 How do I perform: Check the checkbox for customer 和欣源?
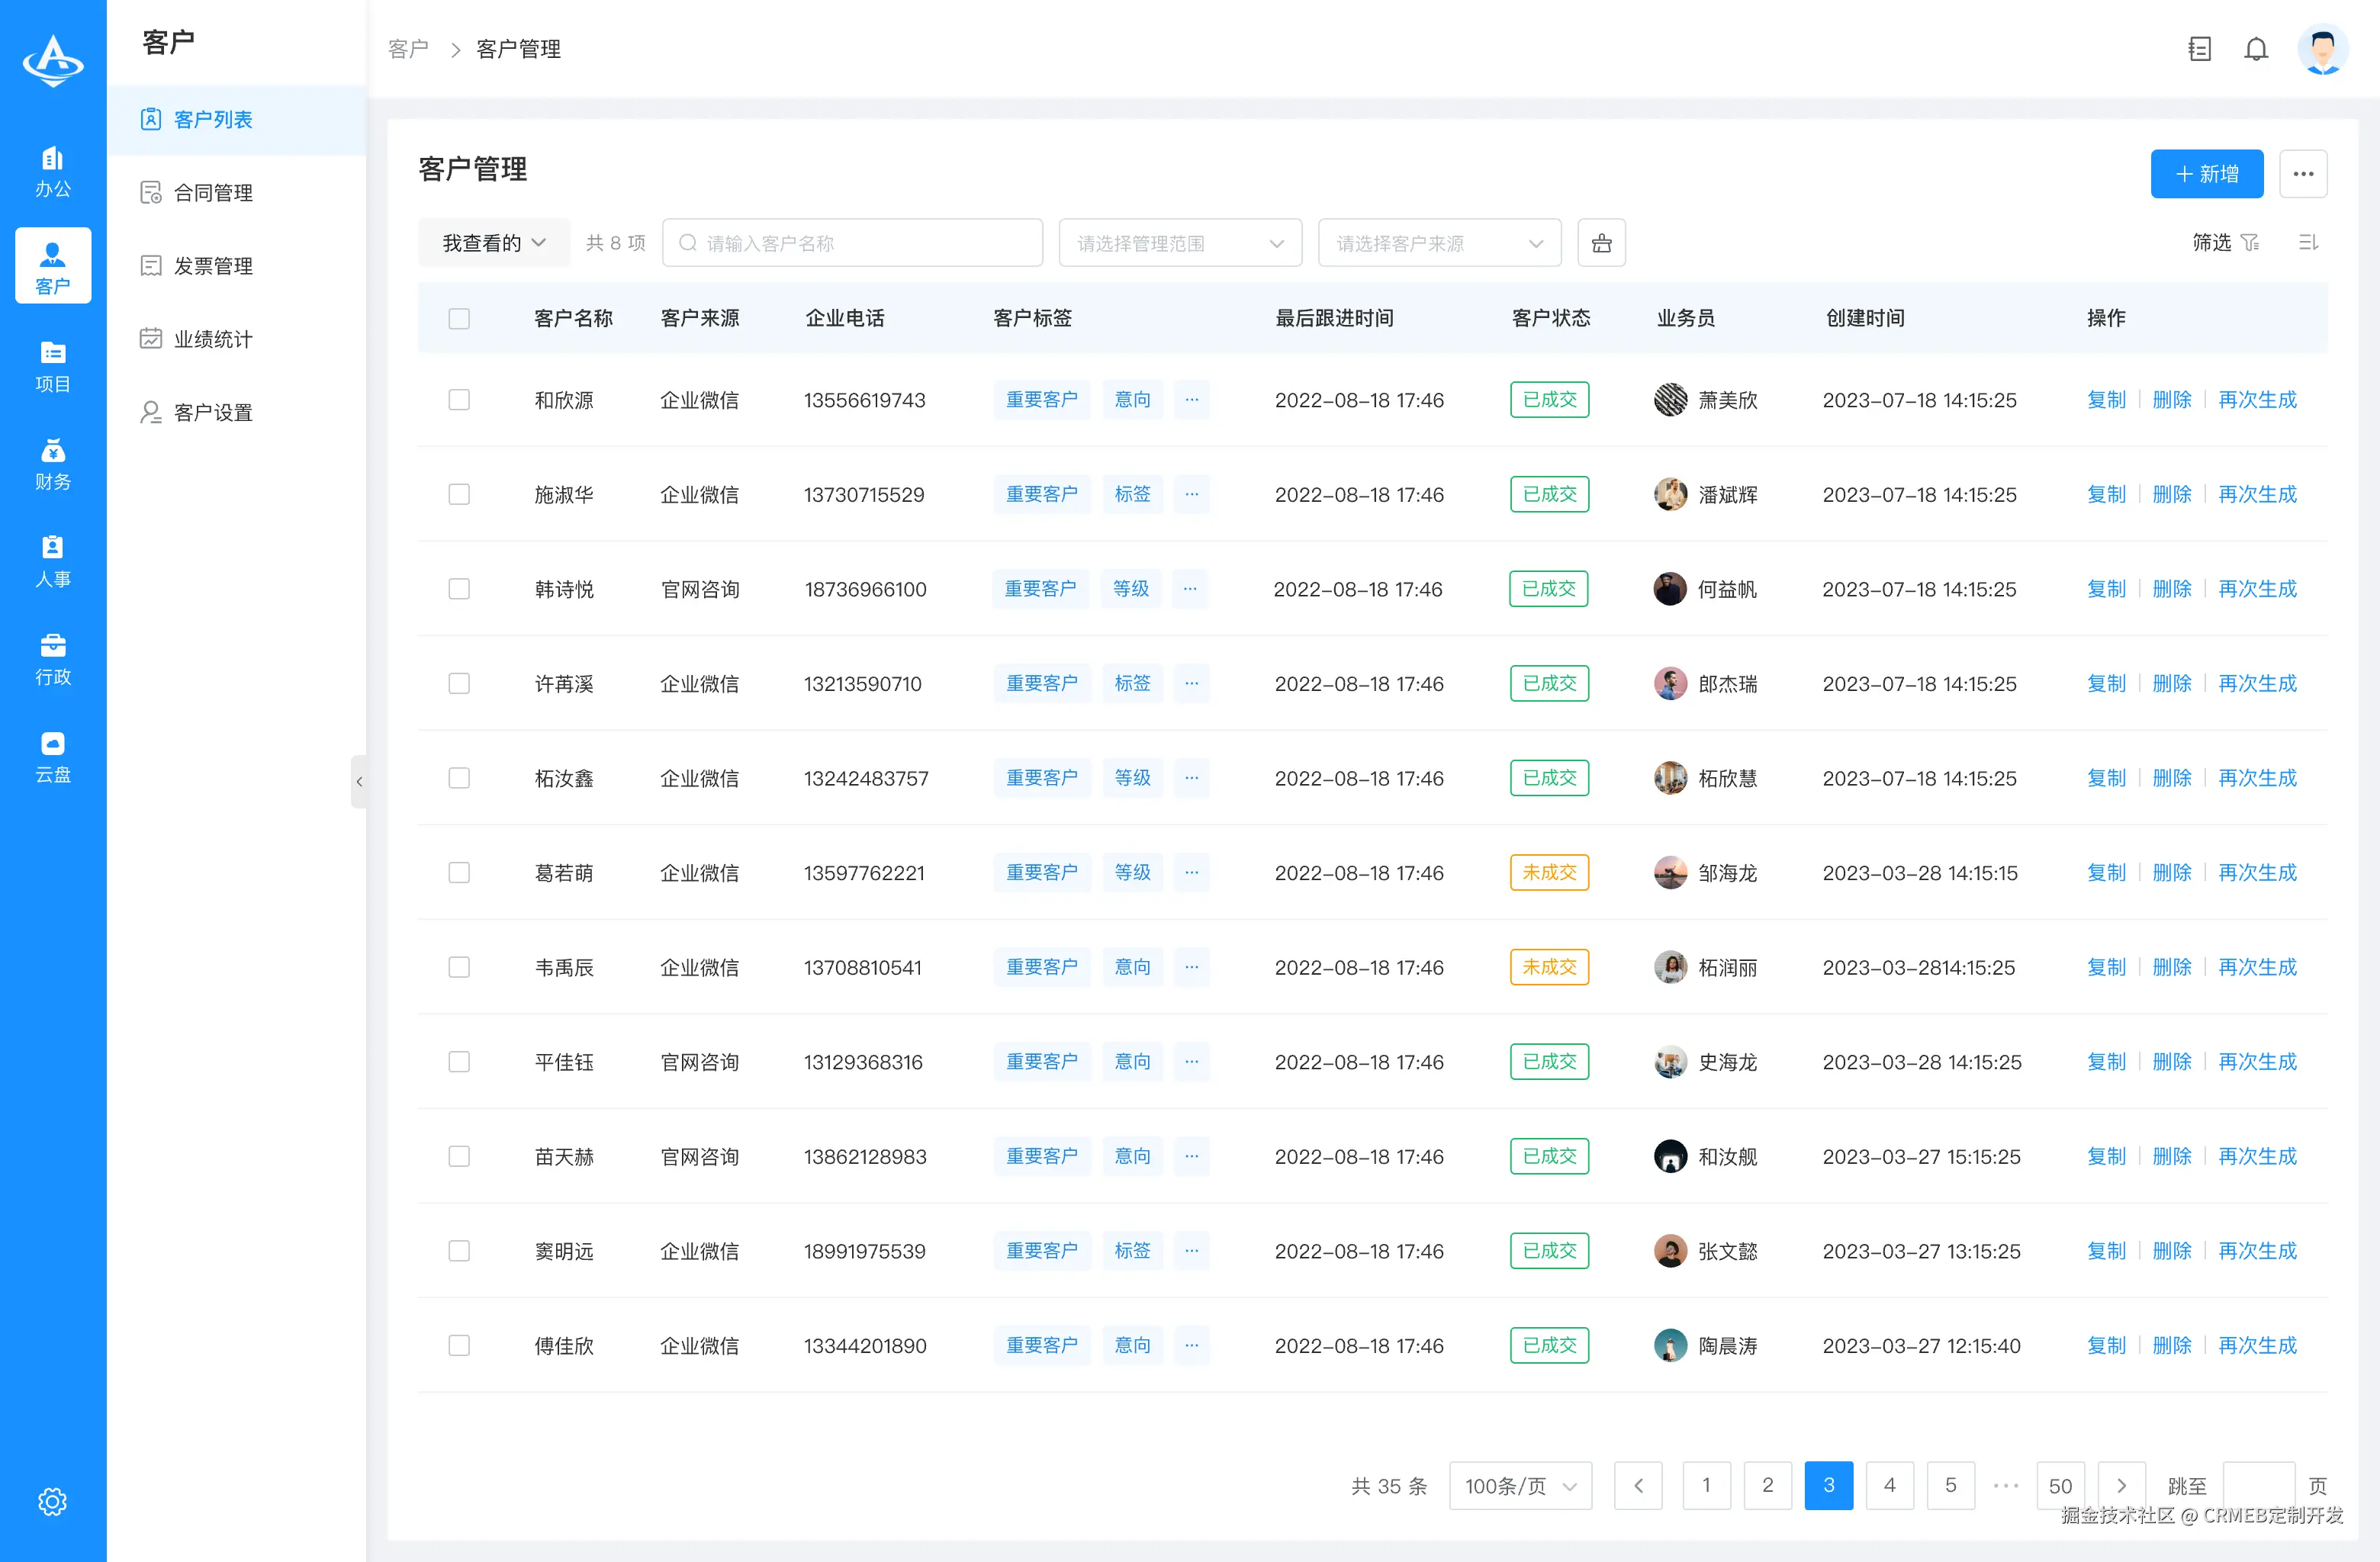point(459,399)
